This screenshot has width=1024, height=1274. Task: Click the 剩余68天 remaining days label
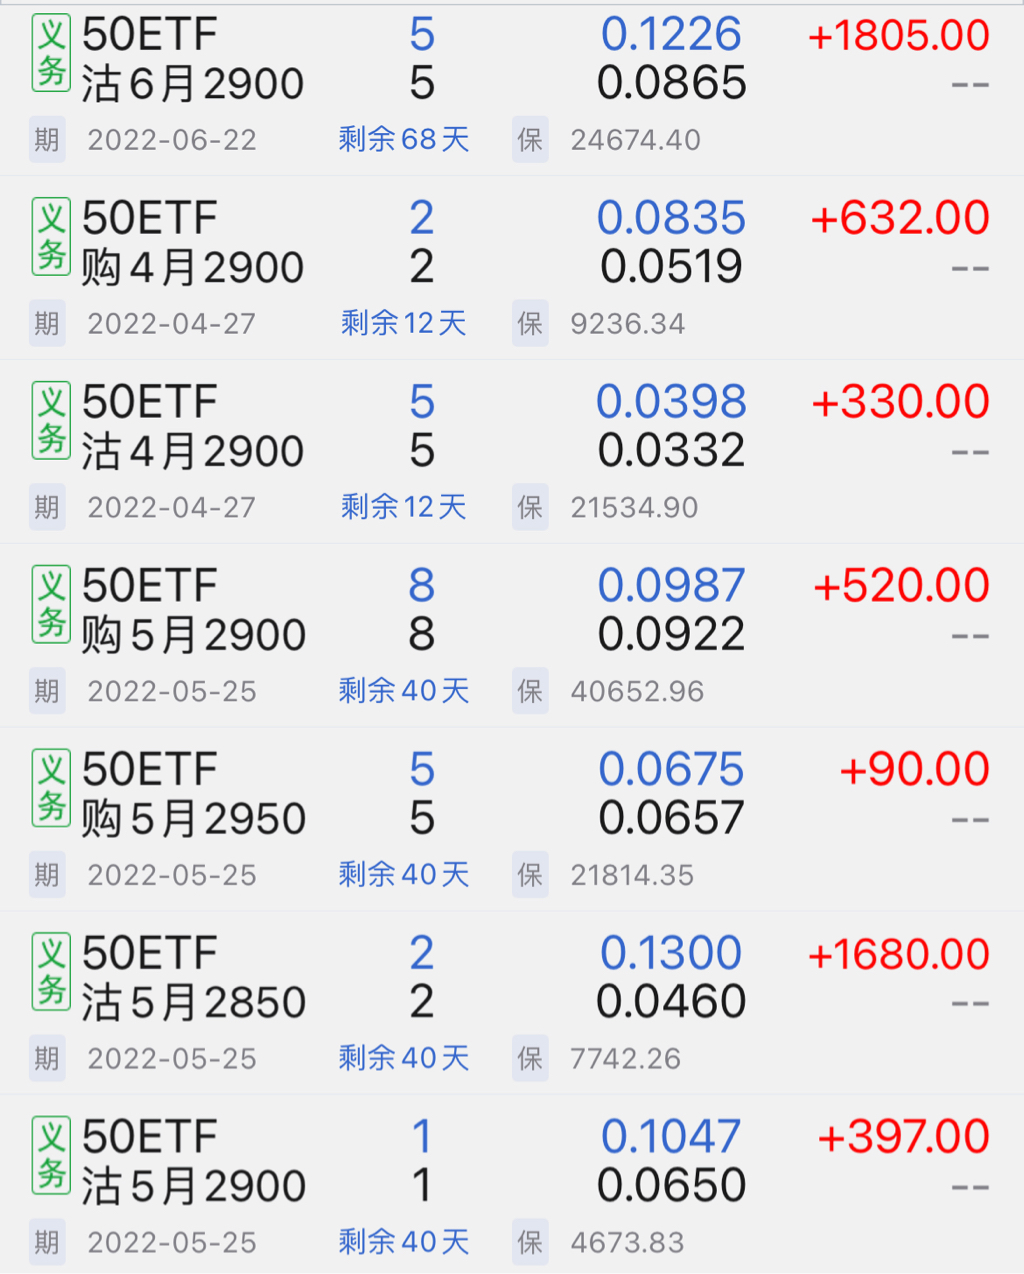tap(404, 140)
